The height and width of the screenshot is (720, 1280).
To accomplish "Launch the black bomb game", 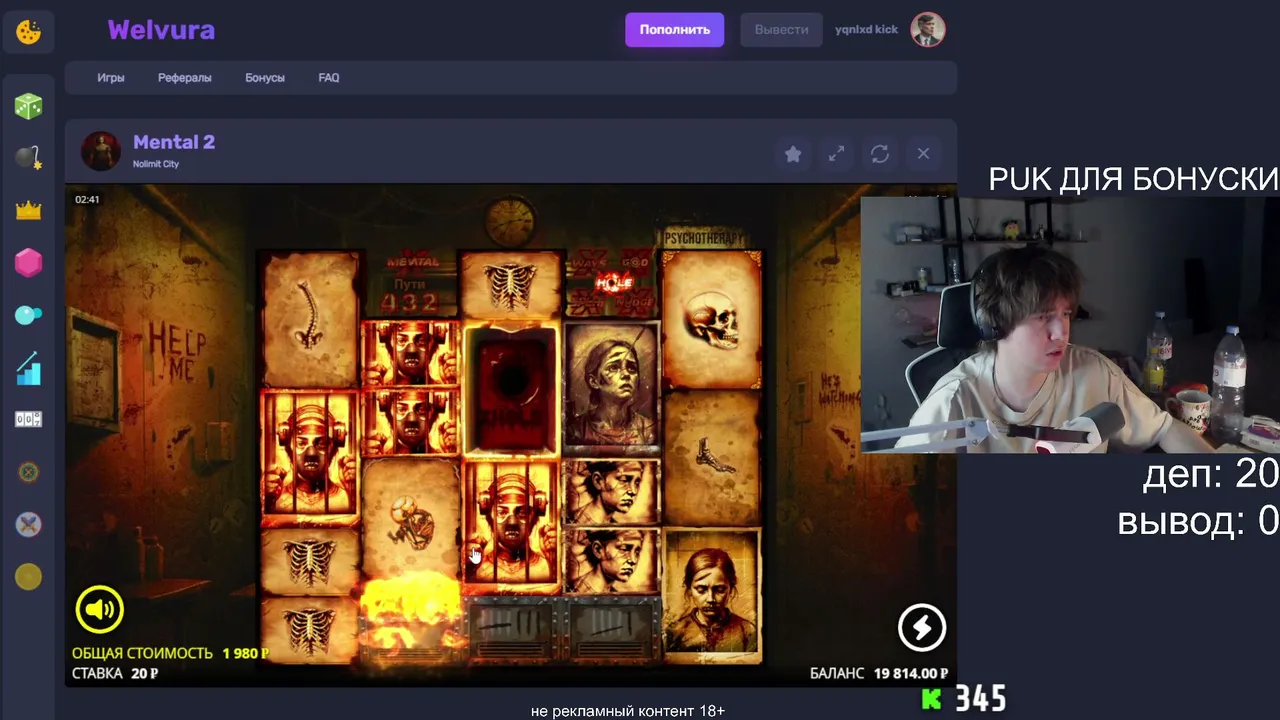I will pyautogui.click(x=28, y=158).
